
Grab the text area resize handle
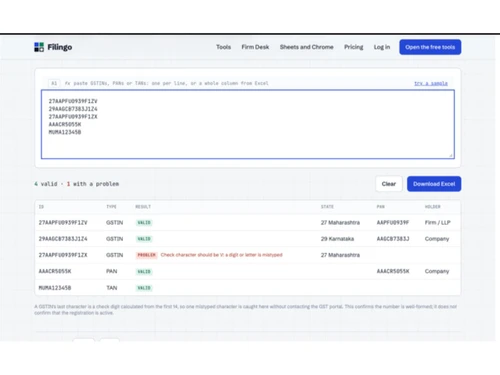click(451, 155)
